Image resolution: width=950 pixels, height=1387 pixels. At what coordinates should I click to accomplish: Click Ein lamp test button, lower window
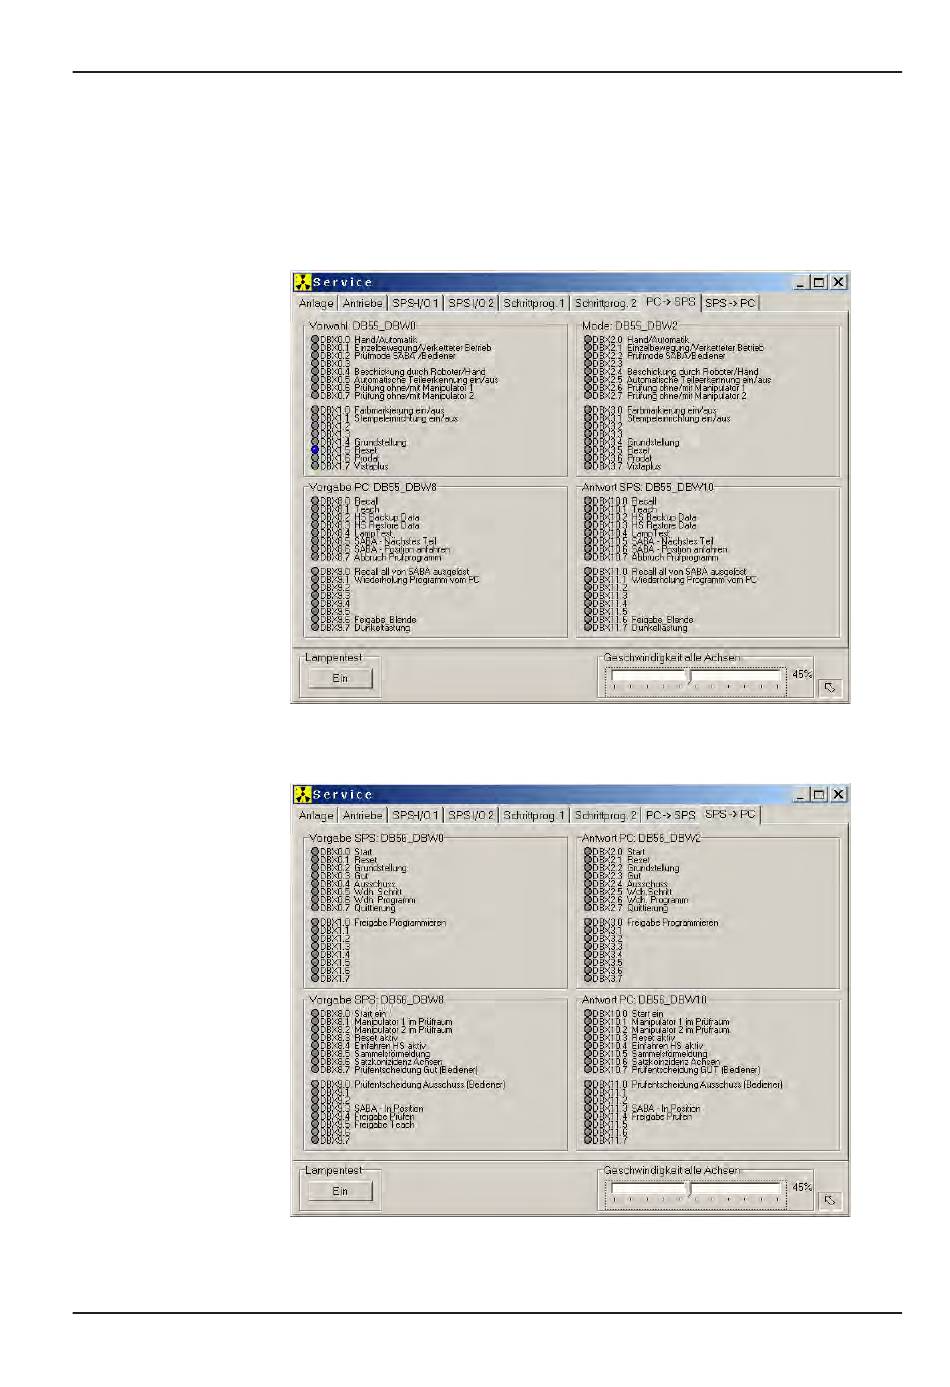pyautogui.click(x=340, y=1190)
